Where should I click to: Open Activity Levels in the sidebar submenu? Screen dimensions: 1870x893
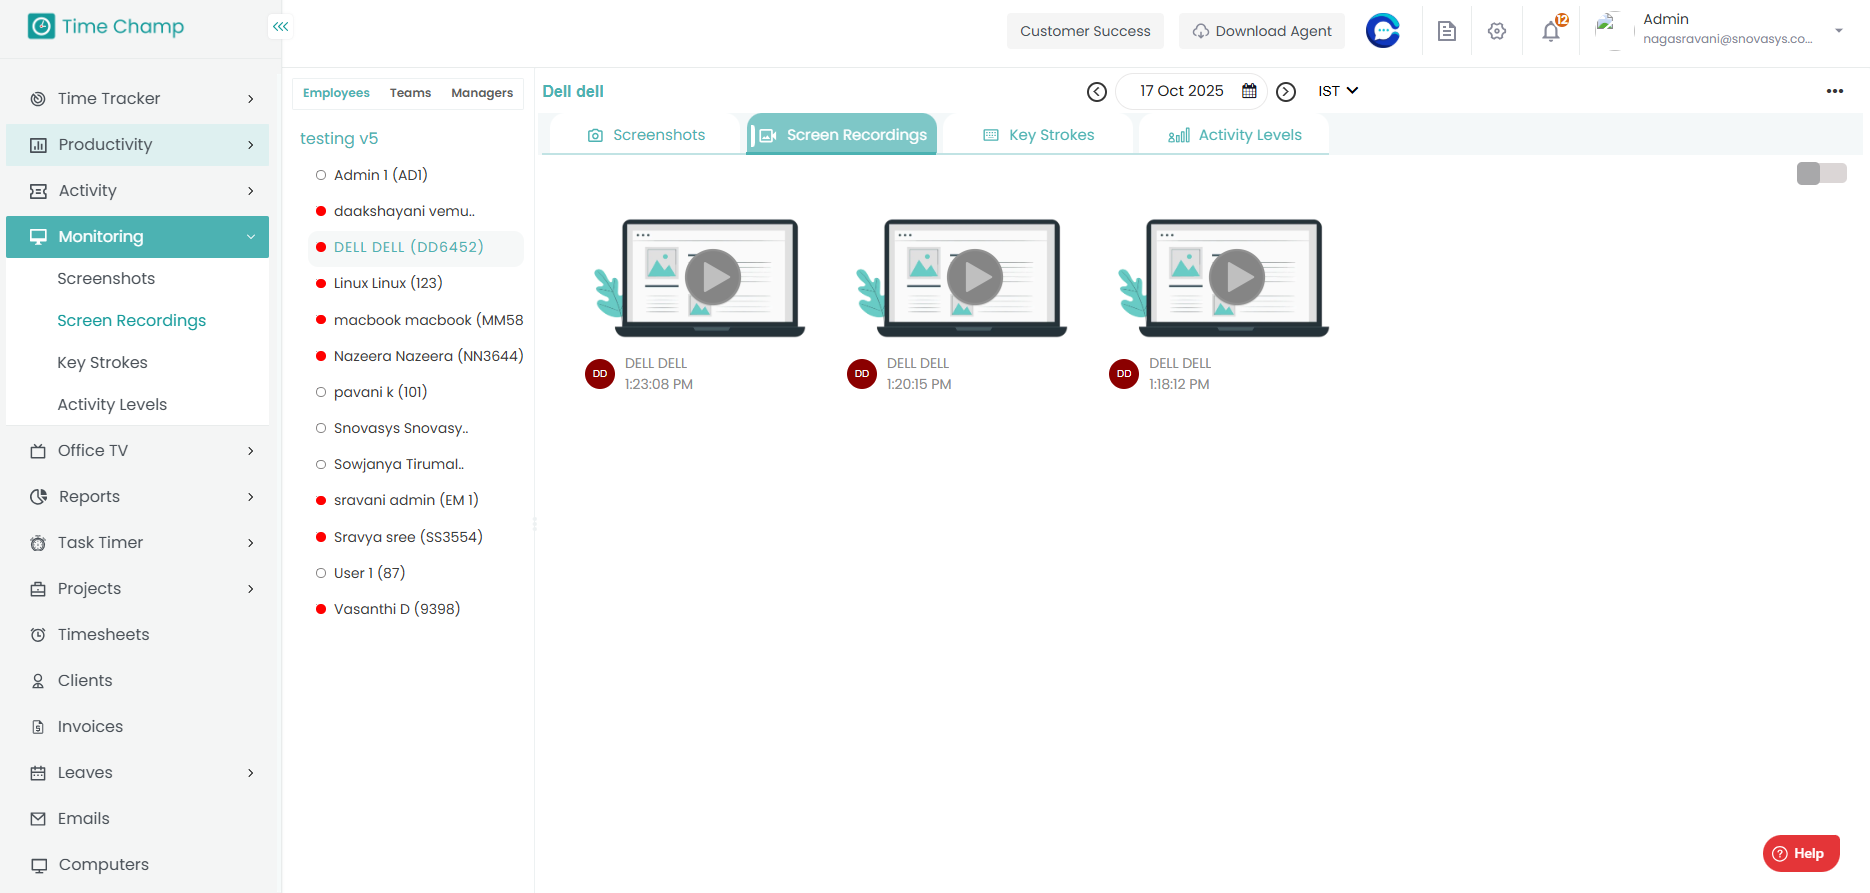tap(112, 405)
